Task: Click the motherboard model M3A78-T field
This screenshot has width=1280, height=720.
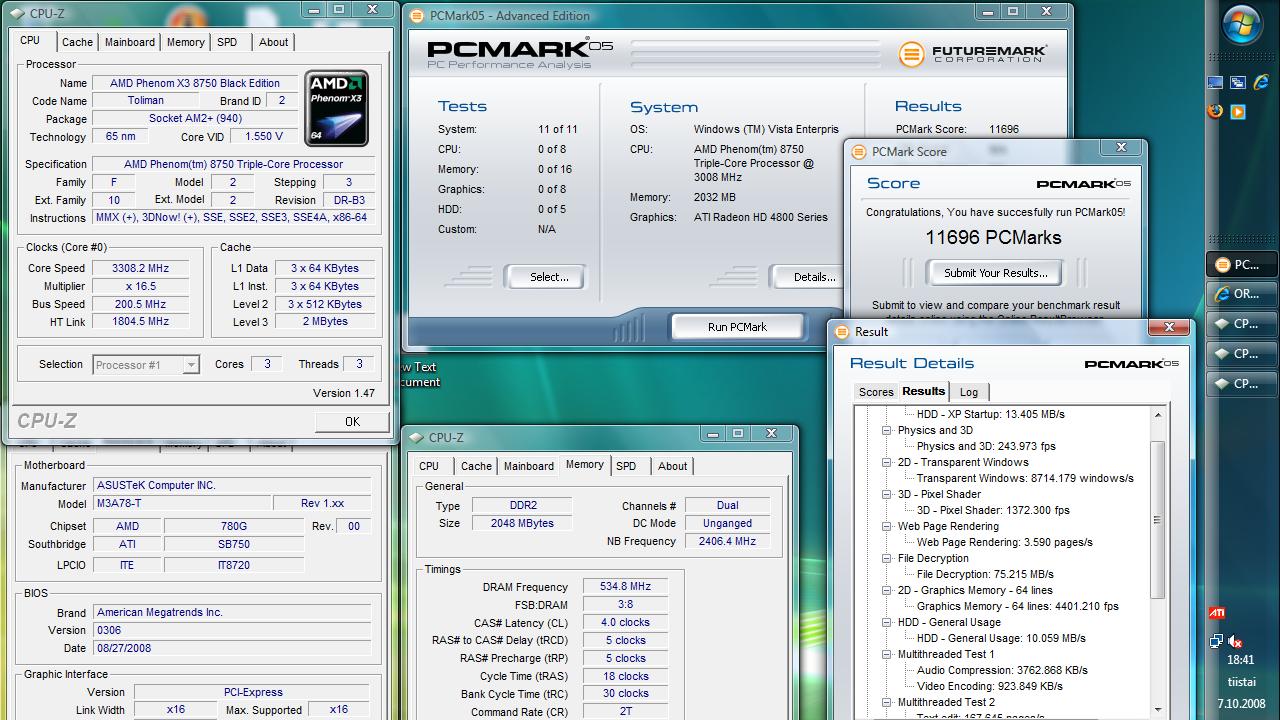Action: click(182, 503)
